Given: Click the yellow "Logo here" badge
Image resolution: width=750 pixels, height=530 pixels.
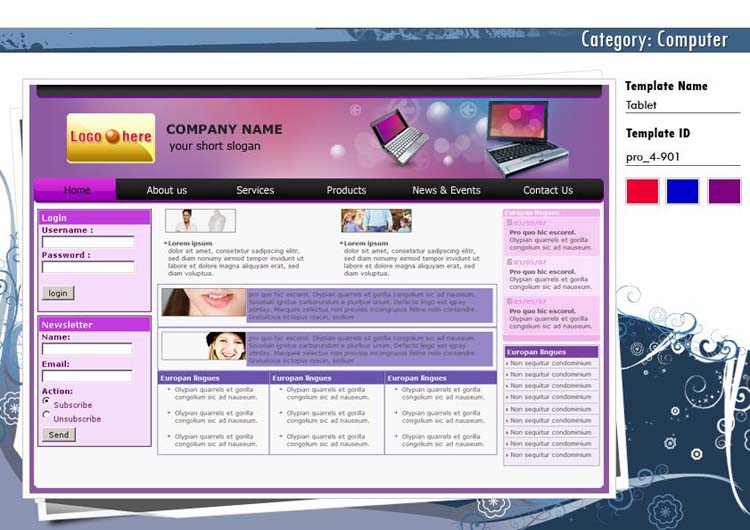Looking at the screenshot, I should [x=111, y=137].
